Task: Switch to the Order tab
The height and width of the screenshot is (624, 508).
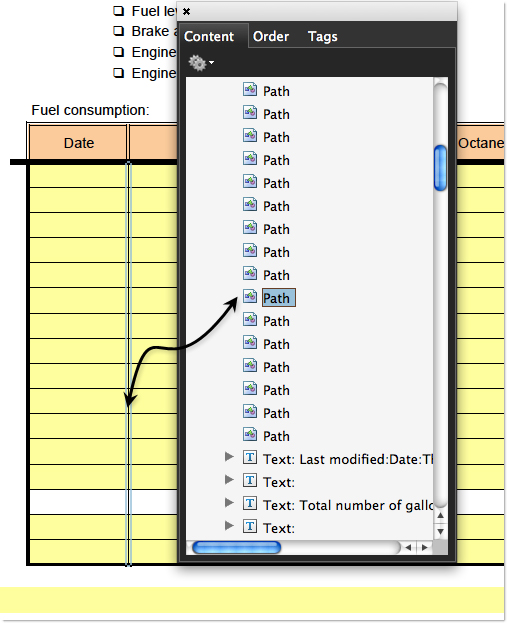Action: pyautogui.click(x=271, y=37)
